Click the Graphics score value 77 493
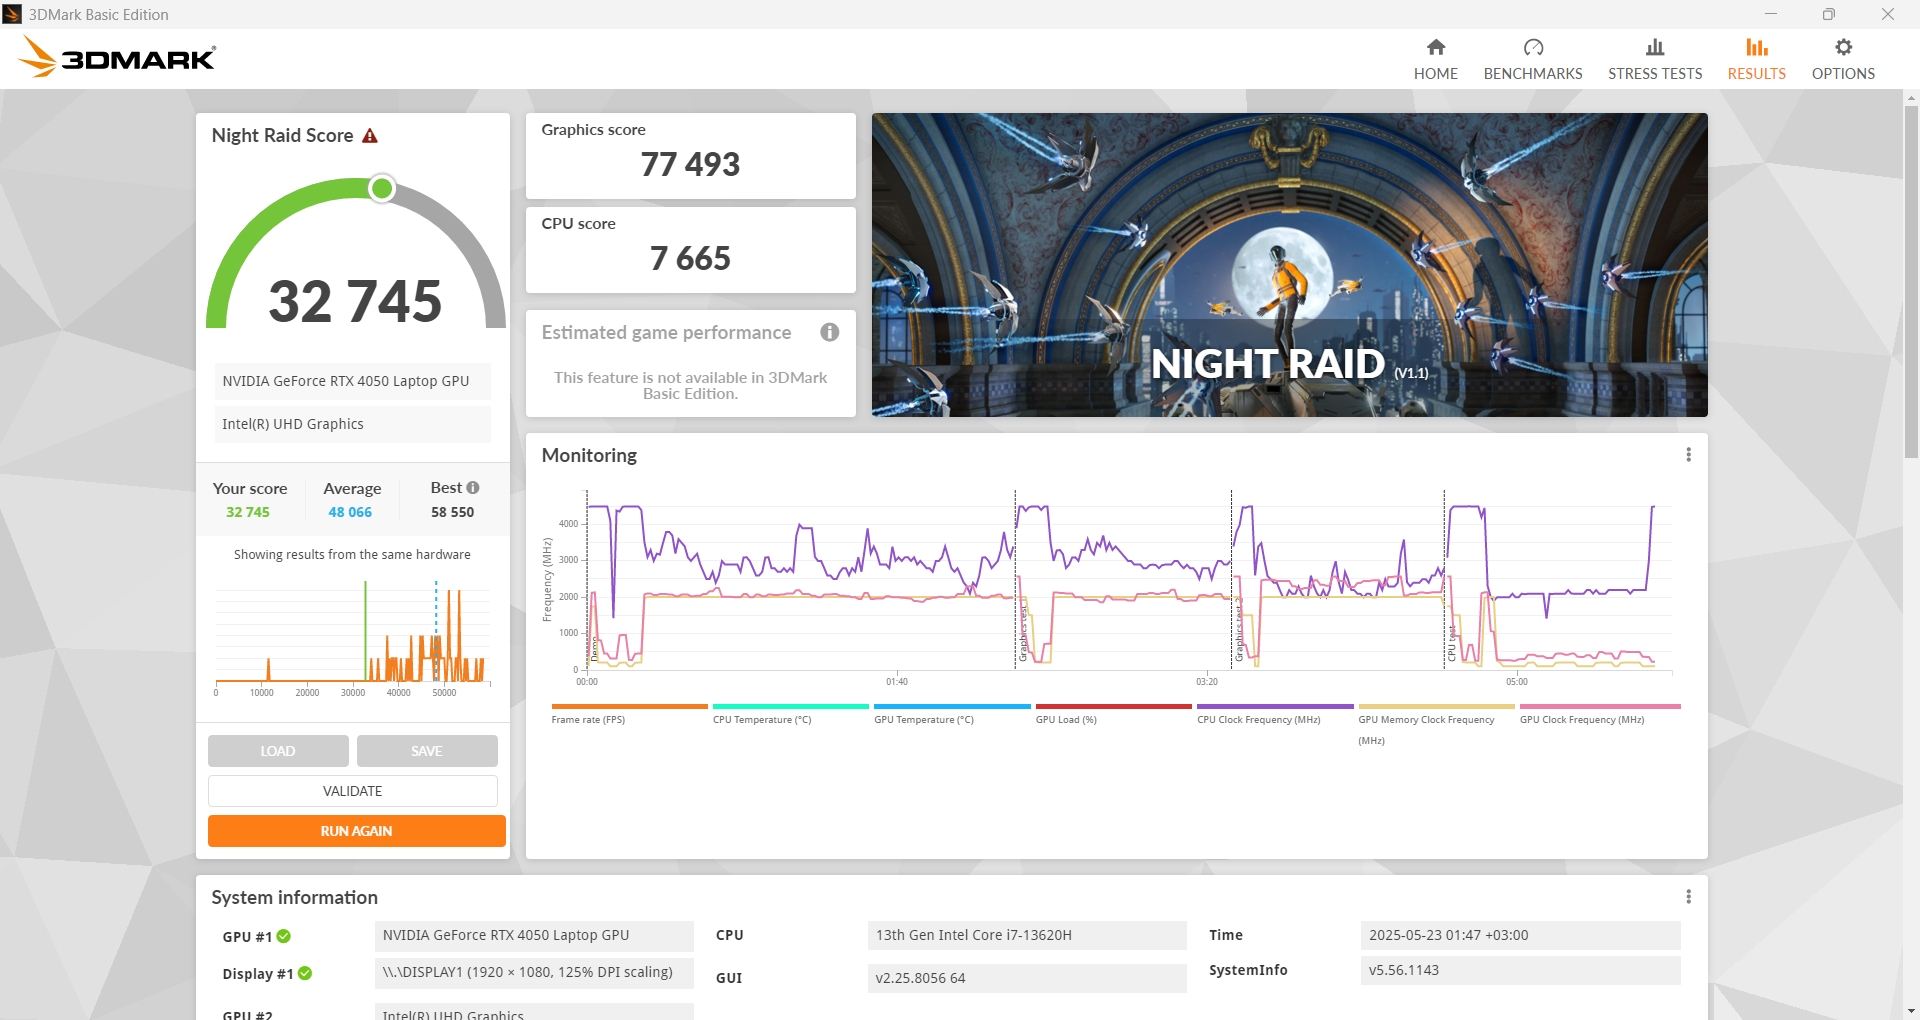 coord(691,164)
